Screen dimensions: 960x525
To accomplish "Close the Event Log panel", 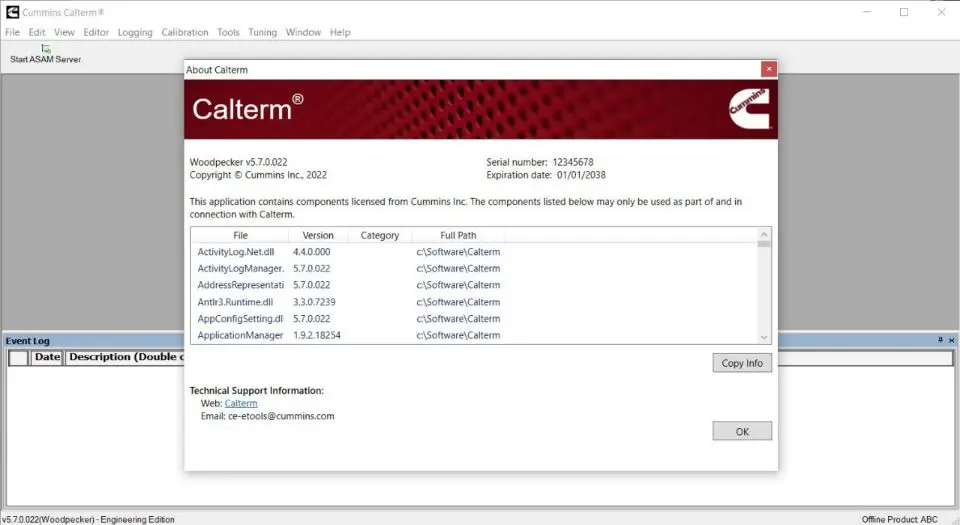I will (951, 340).
